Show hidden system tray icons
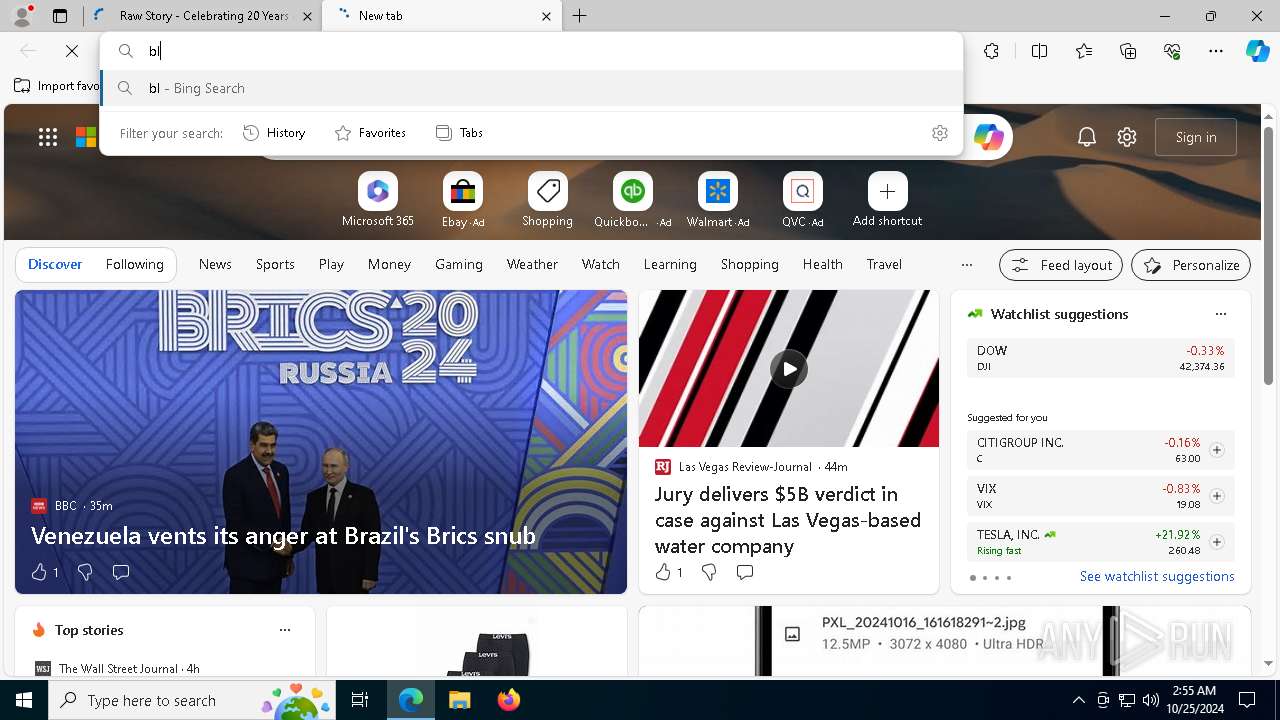The height and width of the screenshot is (720, 1280). (x=1078, y=700)
